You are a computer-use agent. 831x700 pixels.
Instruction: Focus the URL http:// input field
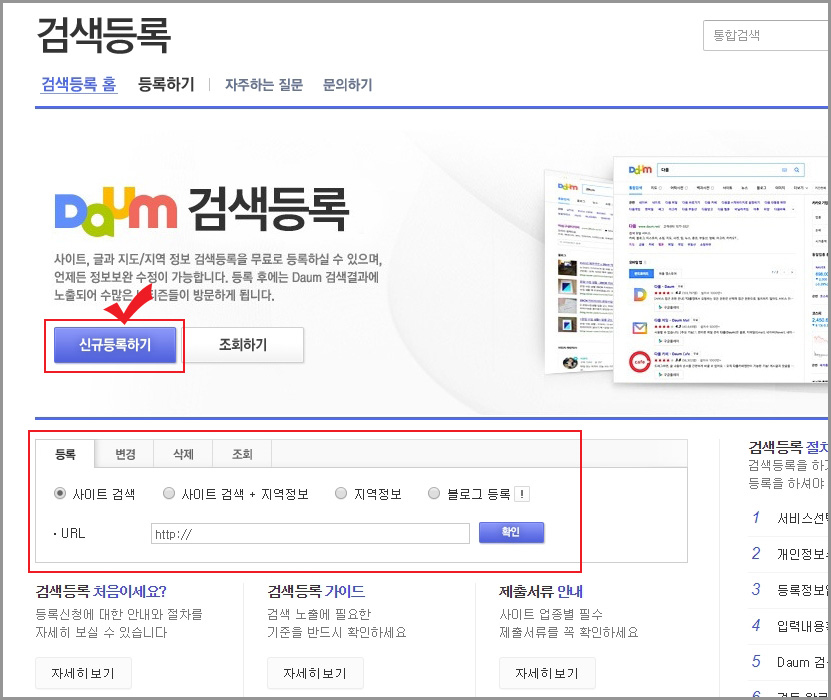point(310,534)
